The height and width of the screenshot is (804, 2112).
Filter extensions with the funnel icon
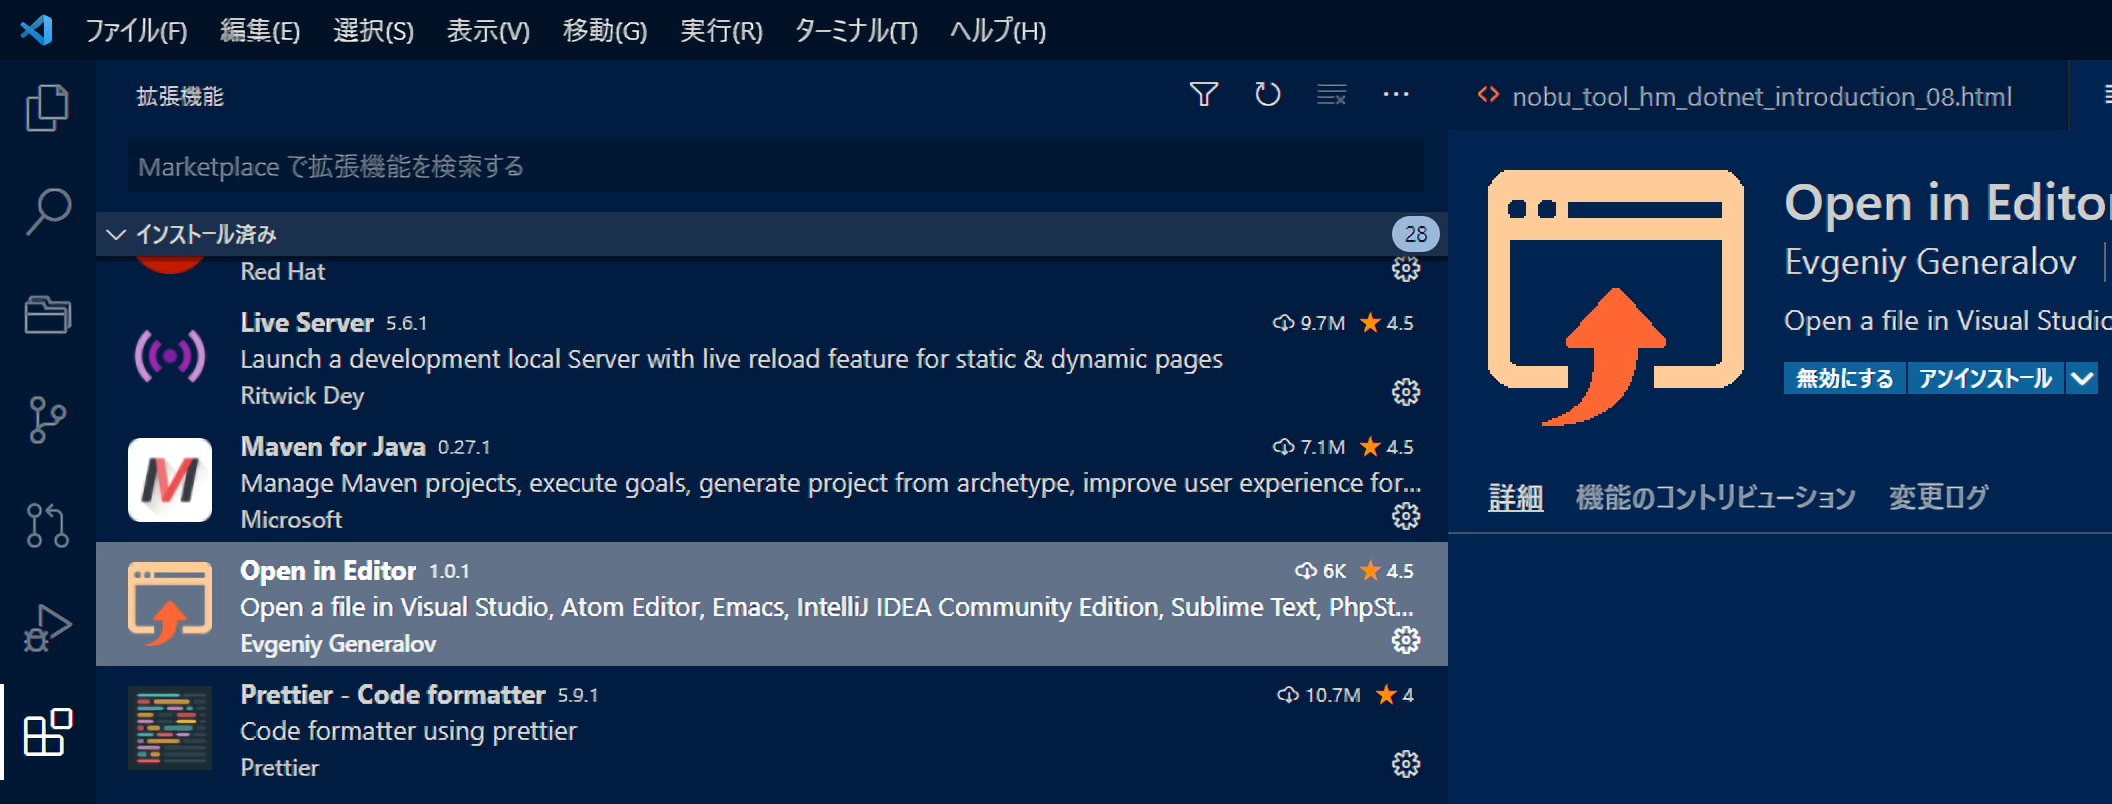(x=1204, y=95)
